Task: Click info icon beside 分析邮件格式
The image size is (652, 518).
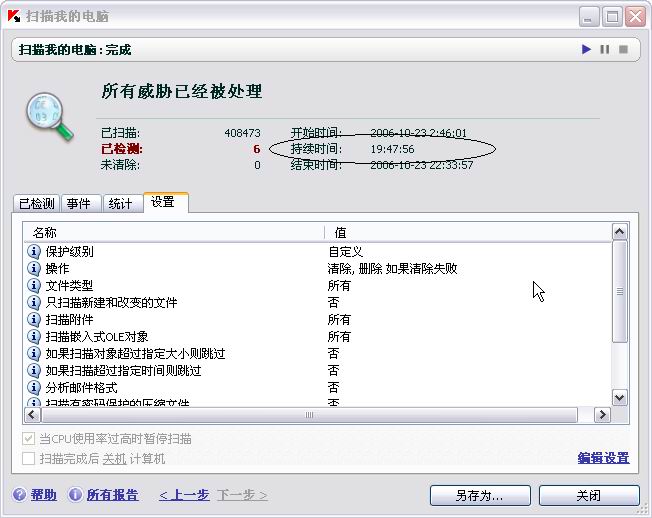Action: [34, 387]
